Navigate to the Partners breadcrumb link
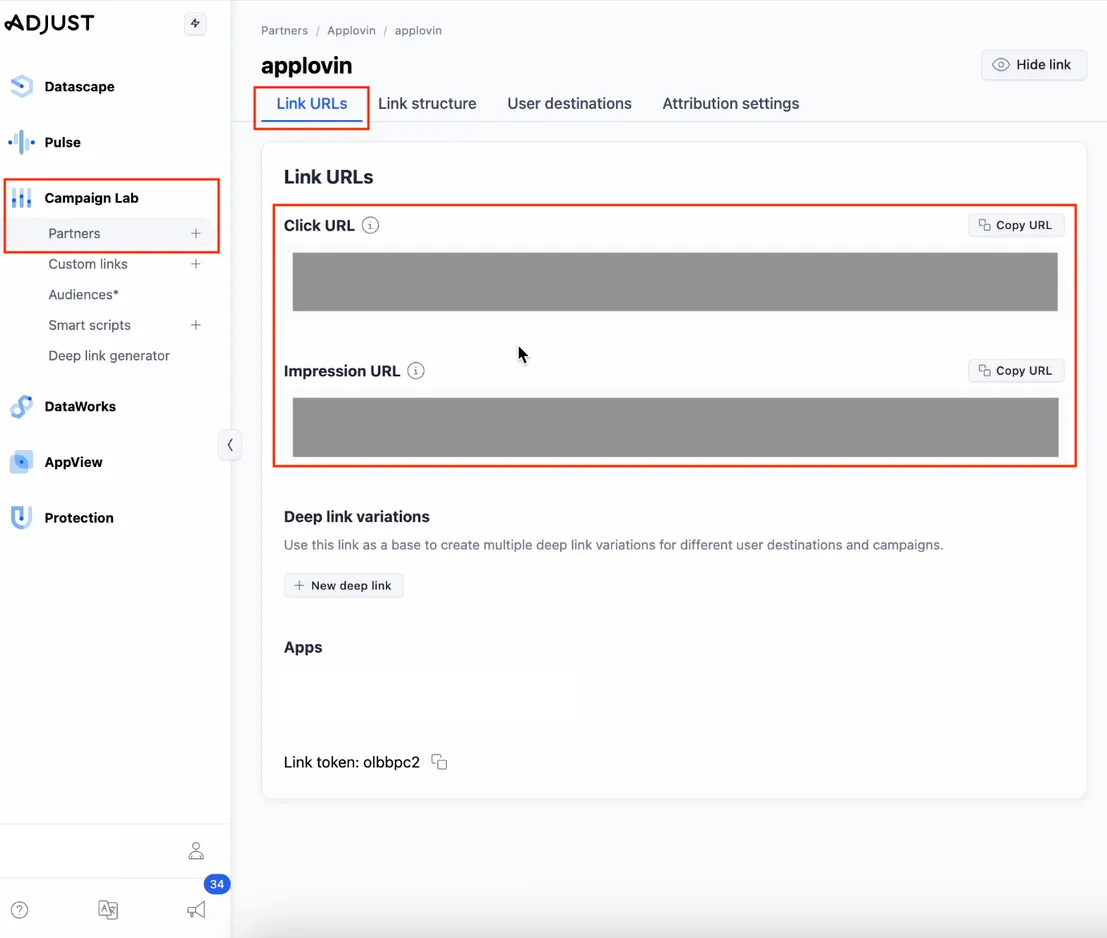The height and width of the screenshot is (938, 1107). [x=284, y=30]
